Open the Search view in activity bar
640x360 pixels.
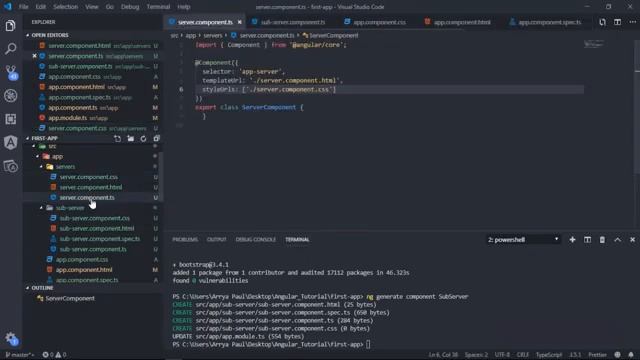11,49
